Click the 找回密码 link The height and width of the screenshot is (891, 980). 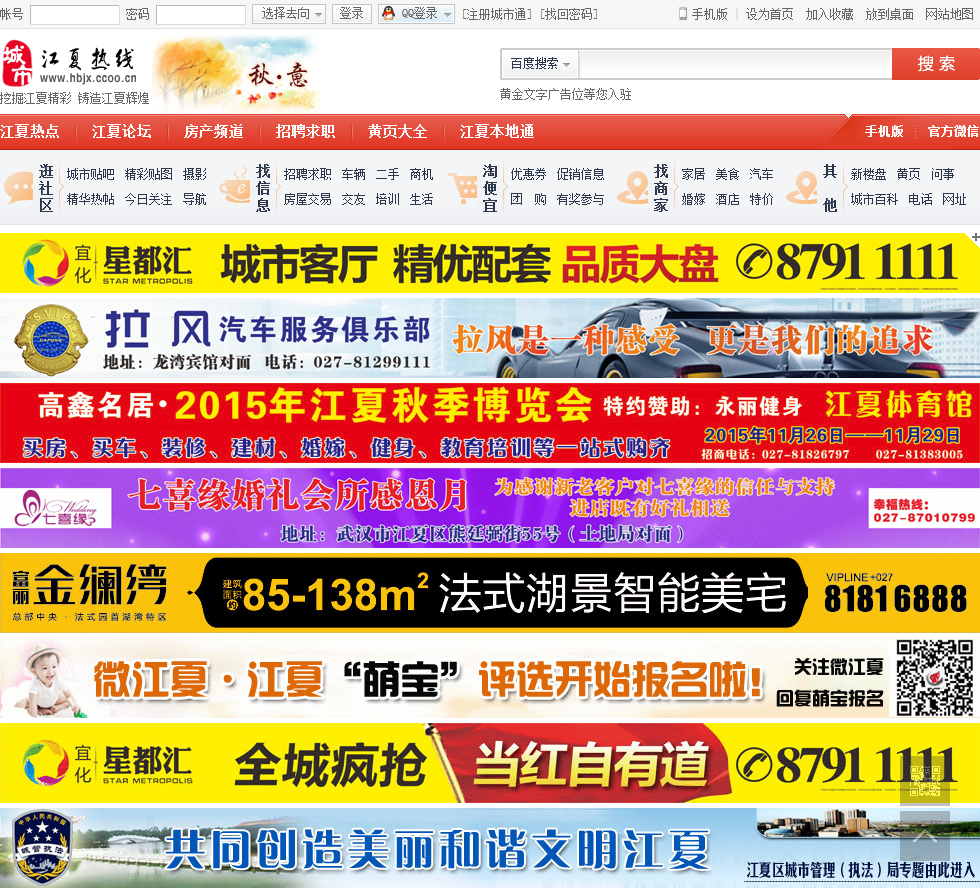coord(569,14)
